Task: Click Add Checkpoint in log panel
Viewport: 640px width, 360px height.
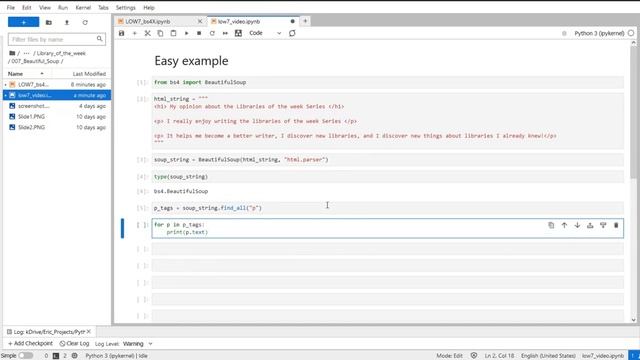Action: (x=31, y=344)
